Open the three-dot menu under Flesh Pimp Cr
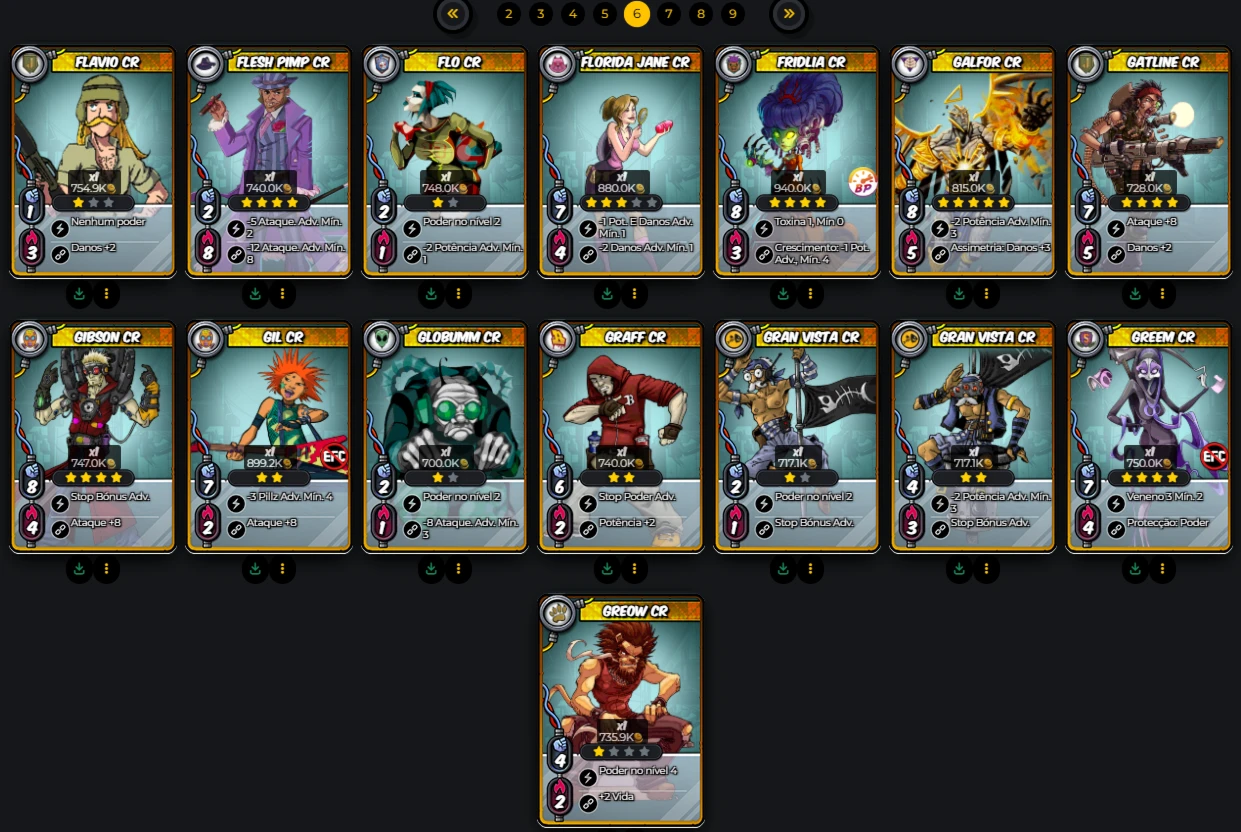Viewport: 1241px width, 832px height. point(283,294)
